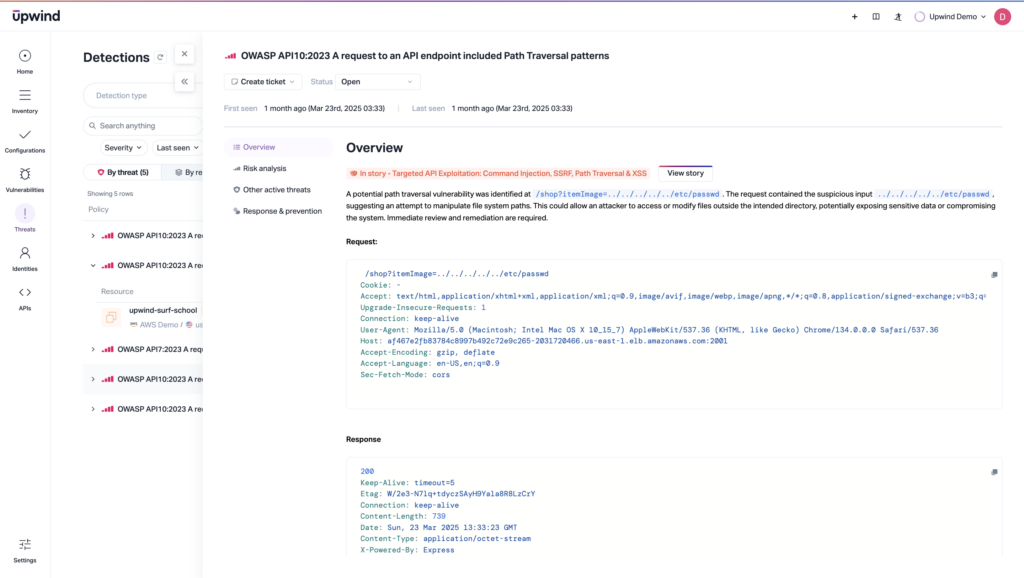Click the Etag line in response
The image size is (1024, 578).
tap(447, 494)
